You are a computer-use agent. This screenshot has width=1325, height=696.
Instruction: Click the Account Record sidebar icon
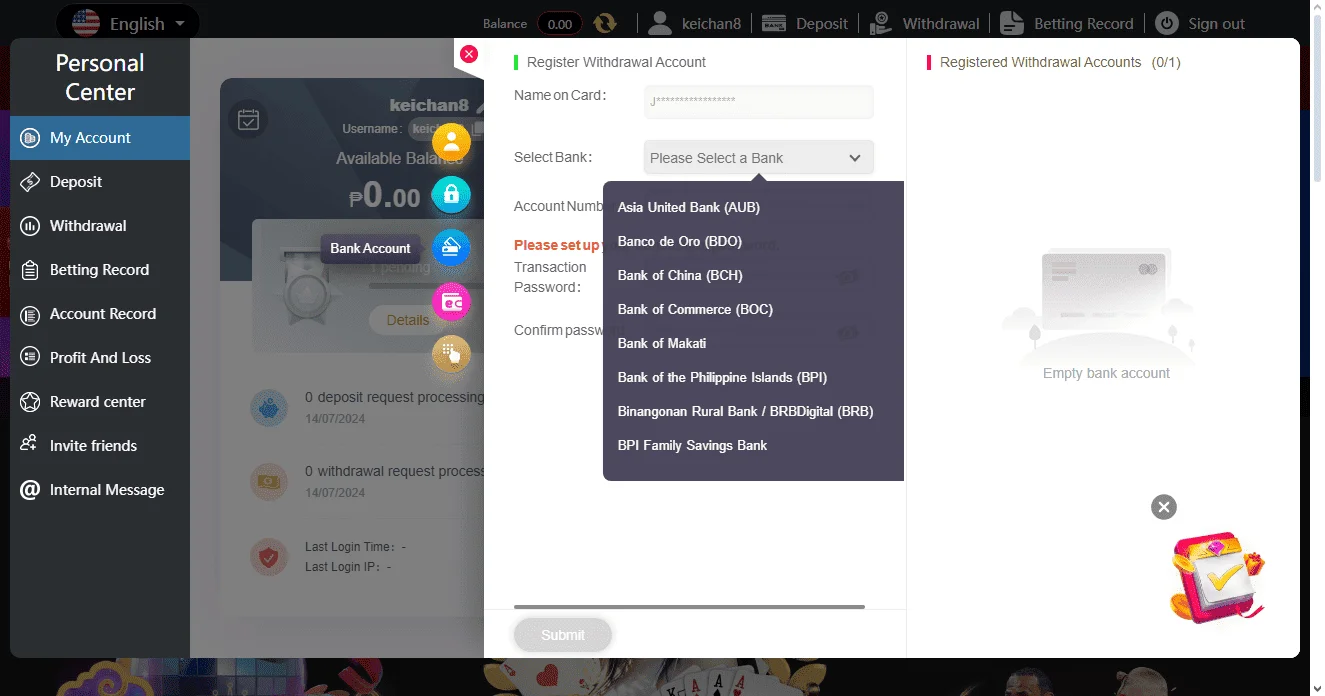(31, 314)
